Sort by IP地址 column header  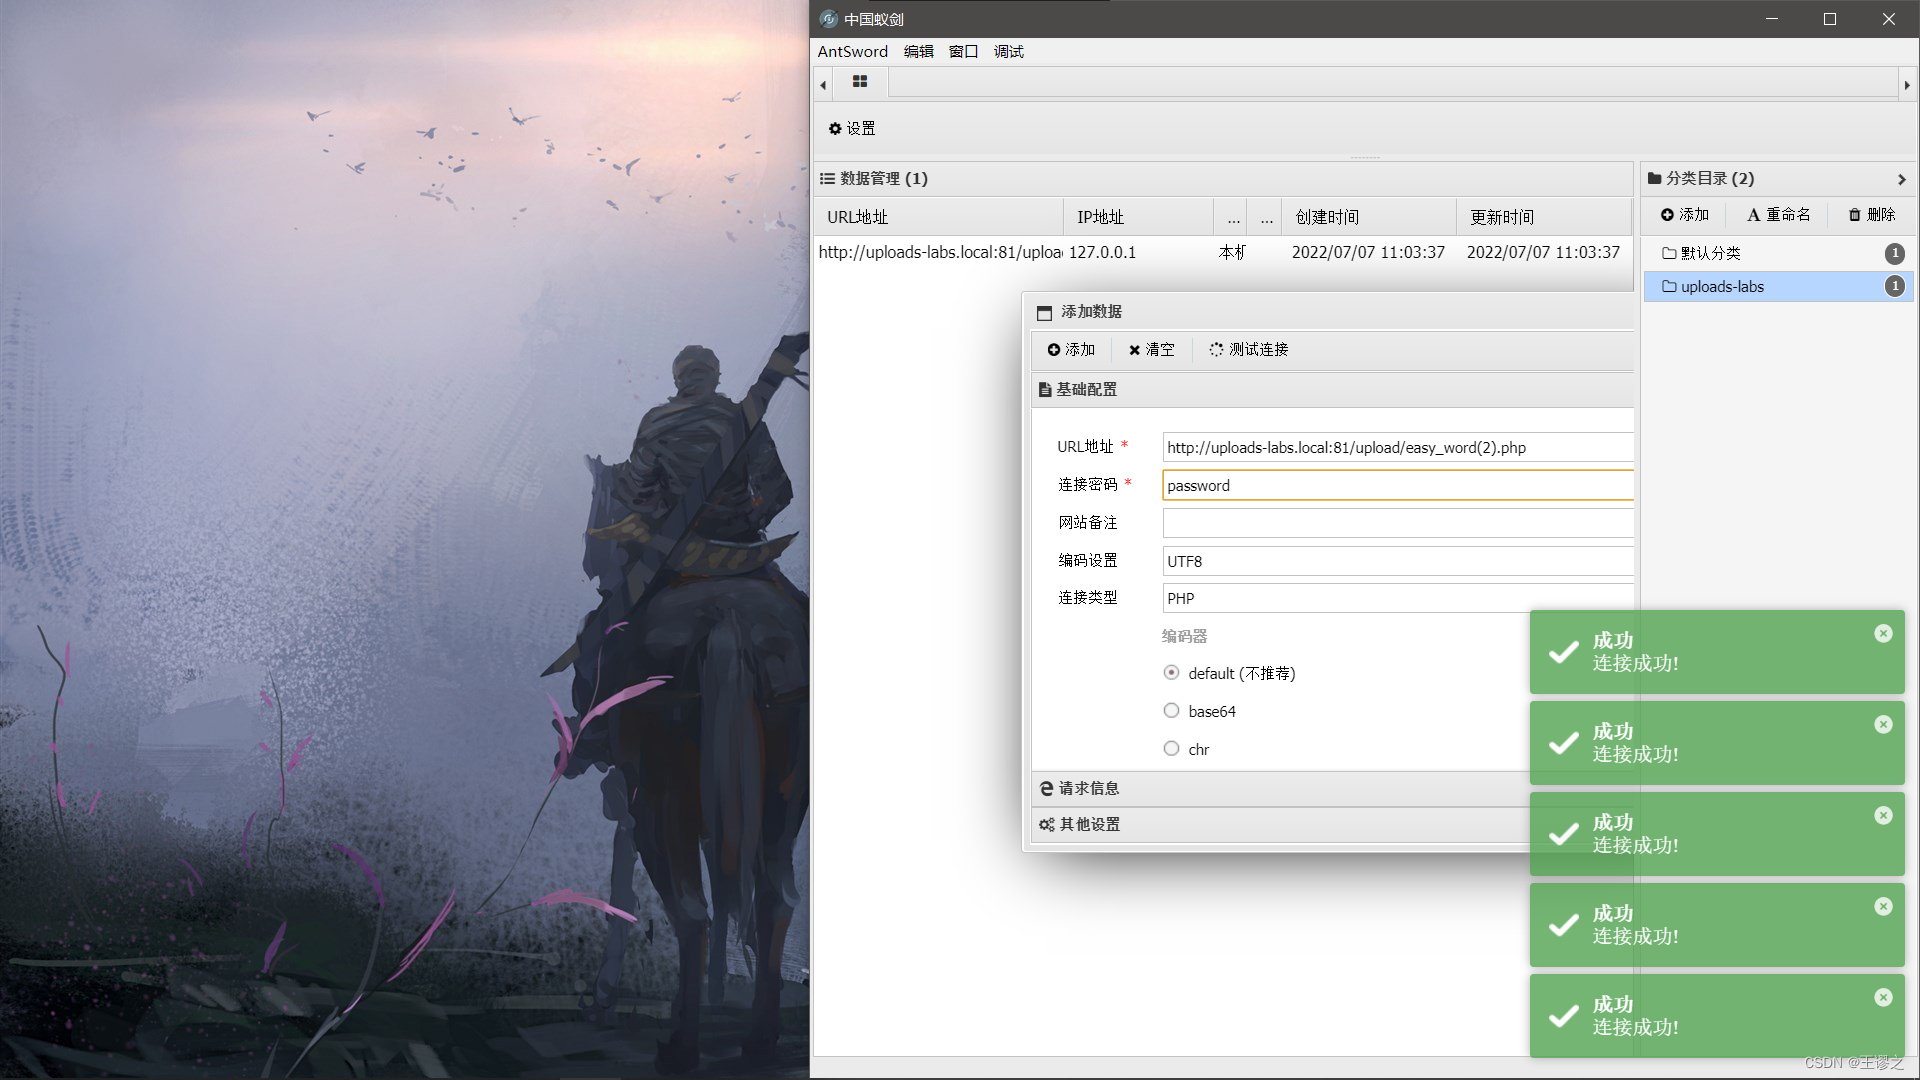coord(1139,217)
